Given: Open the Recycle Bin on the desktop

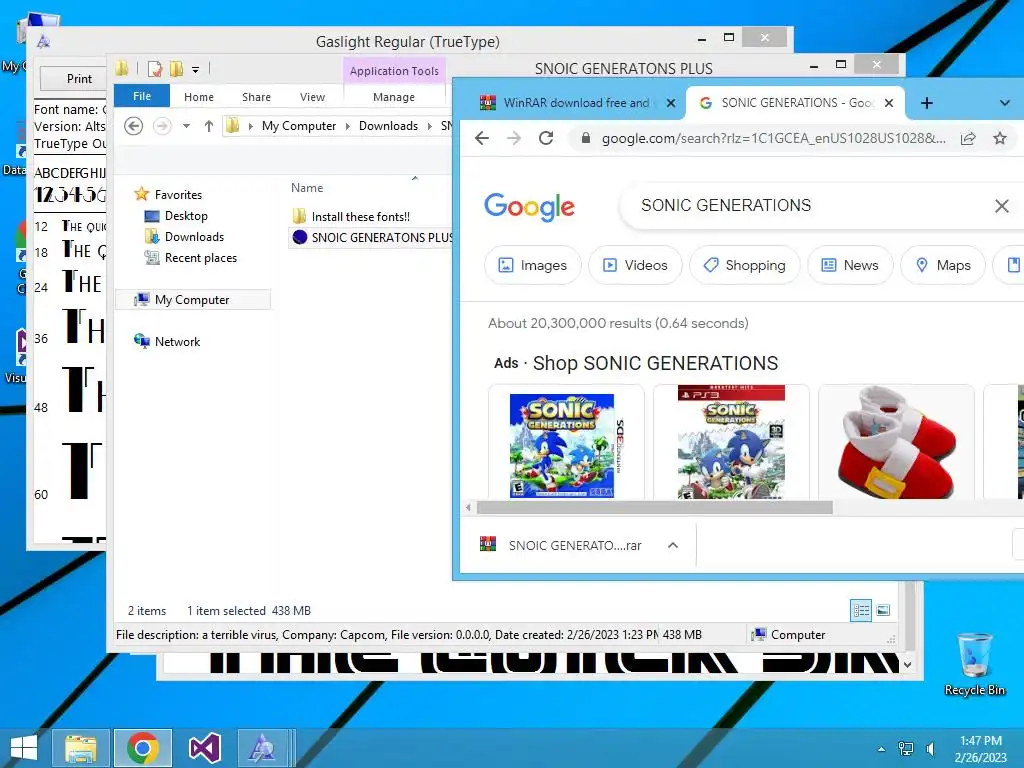Looking at the screenshot, I should (974, 664).
